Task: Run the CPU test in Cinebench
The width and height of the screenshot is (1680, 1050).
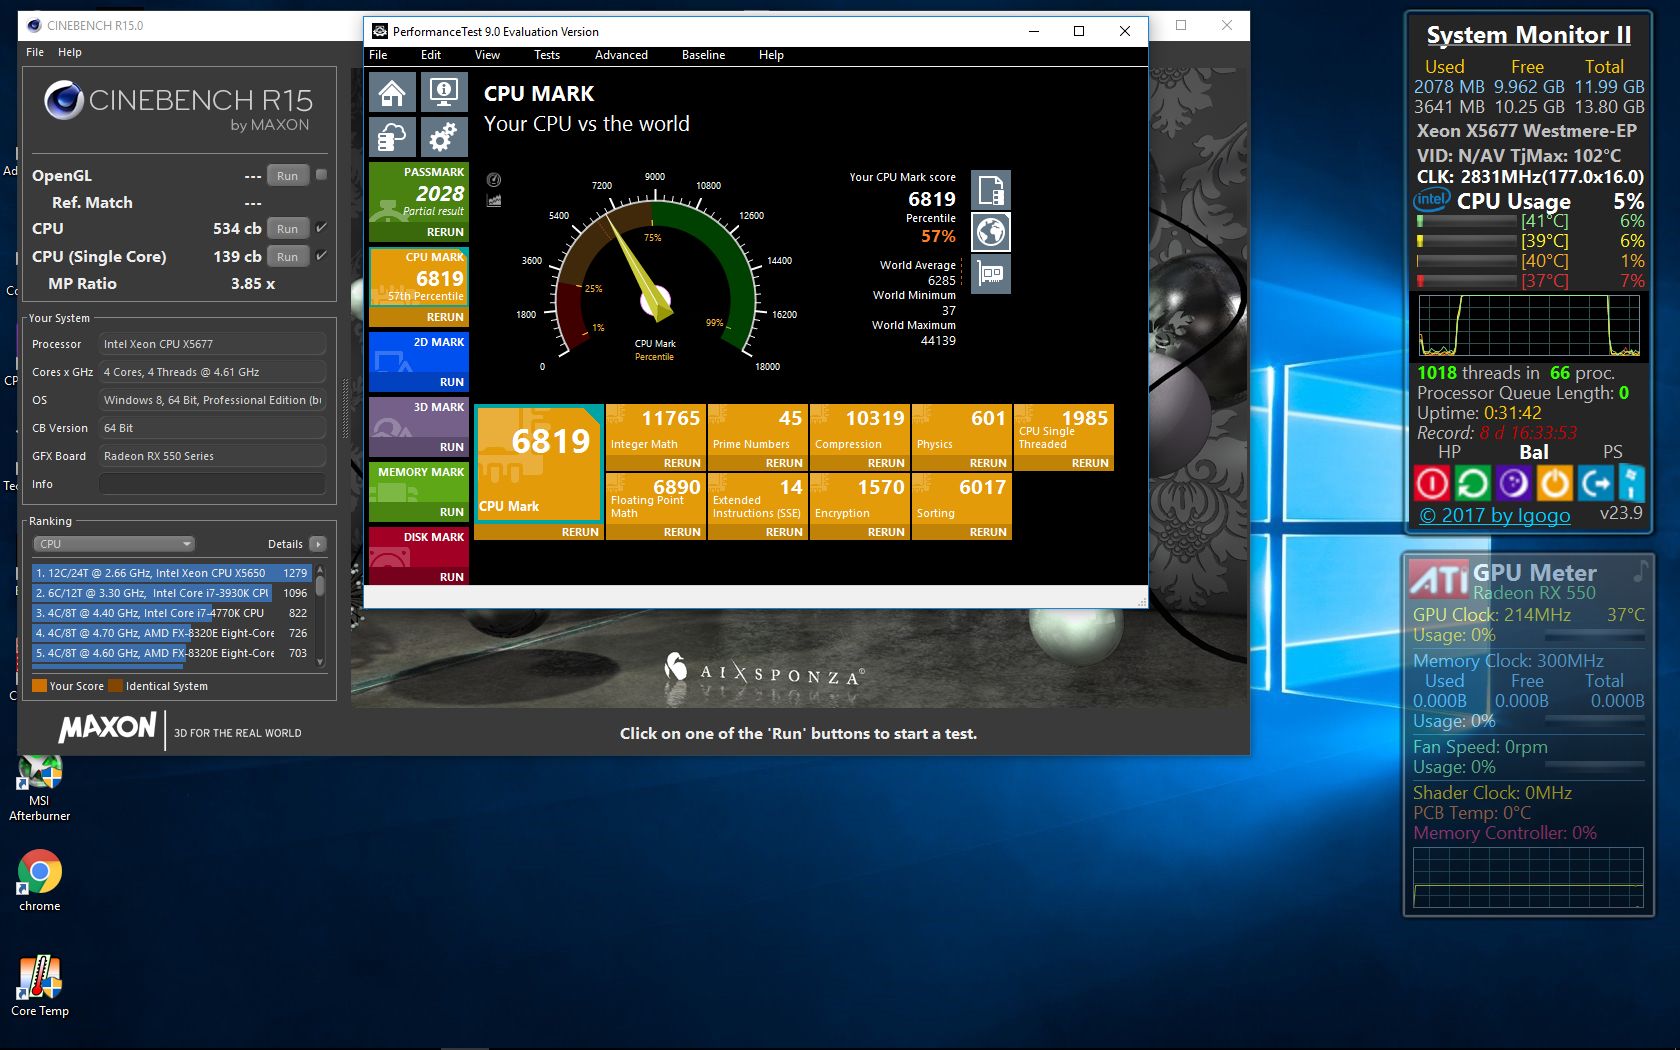Action: [288, 228]
